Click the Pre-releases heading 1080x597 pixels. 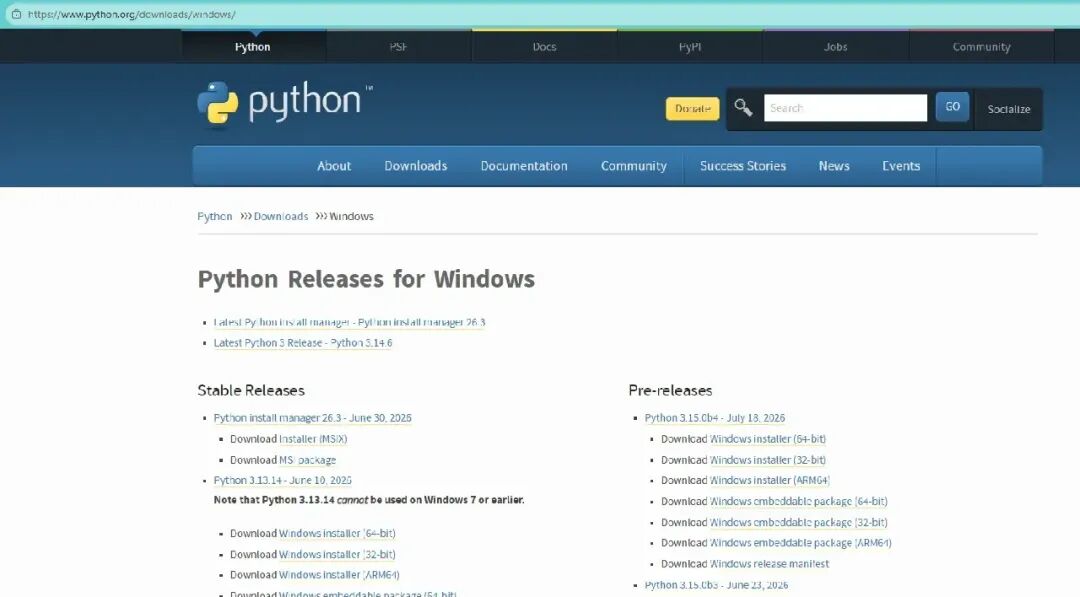pyautogui.click(x=670, y=390)
